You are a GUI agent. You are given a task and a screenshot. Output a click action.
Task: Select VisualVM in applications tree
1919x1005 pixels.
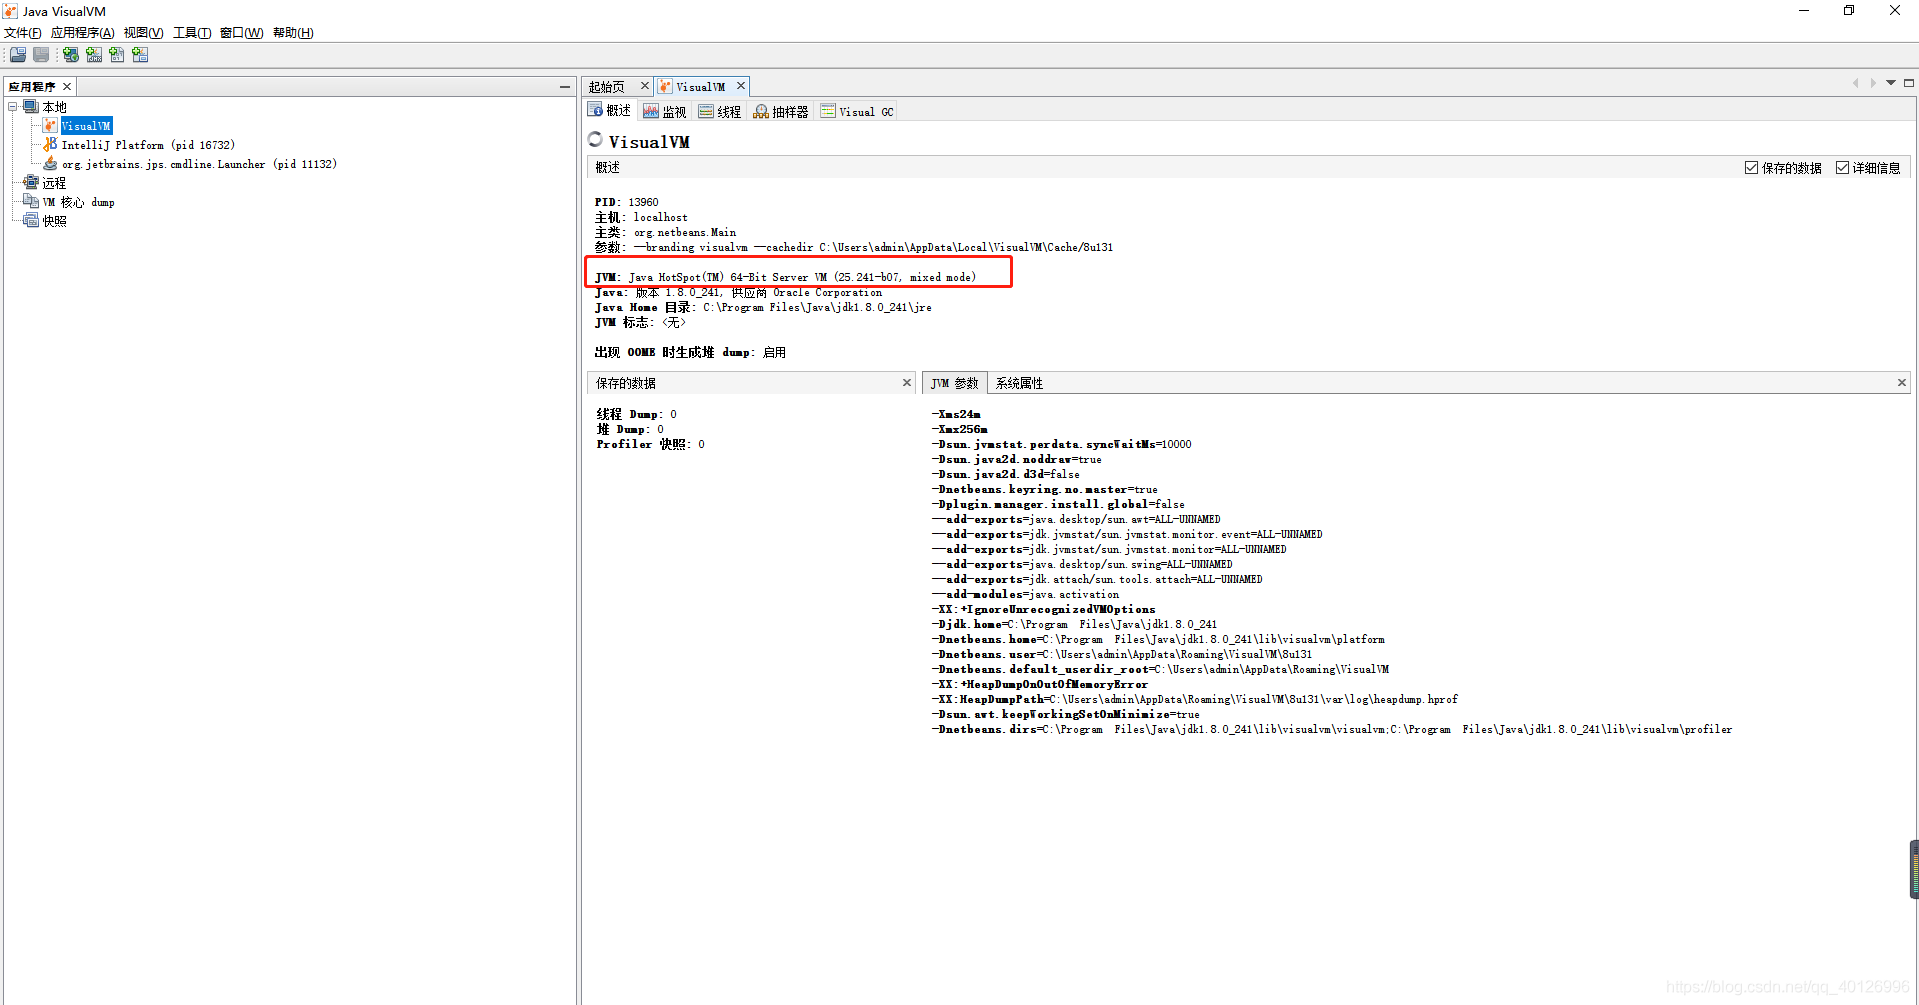tap(86, 126)
